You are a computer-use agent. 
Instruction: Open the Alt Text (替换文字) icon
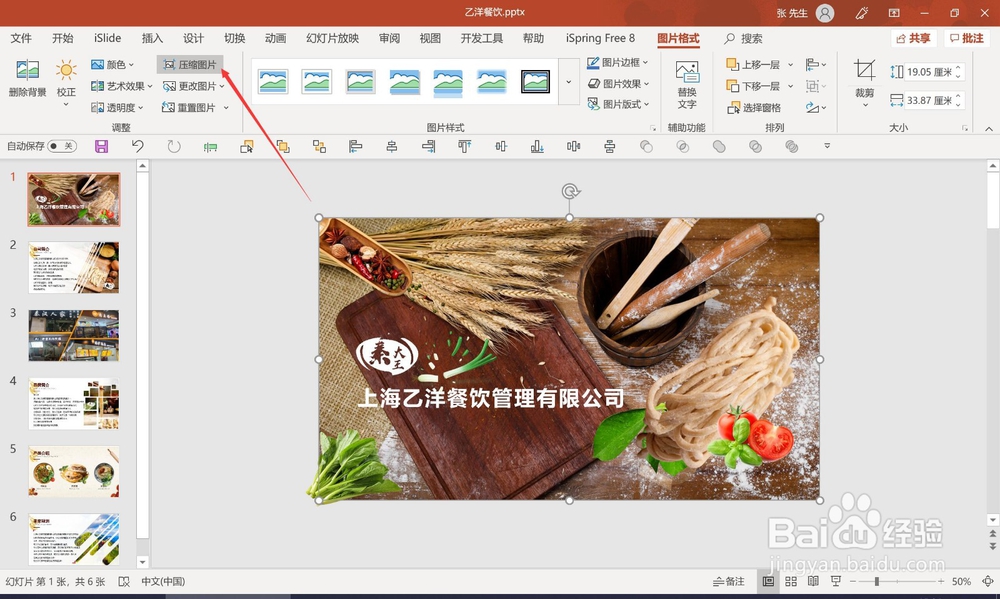click(687, 72)
